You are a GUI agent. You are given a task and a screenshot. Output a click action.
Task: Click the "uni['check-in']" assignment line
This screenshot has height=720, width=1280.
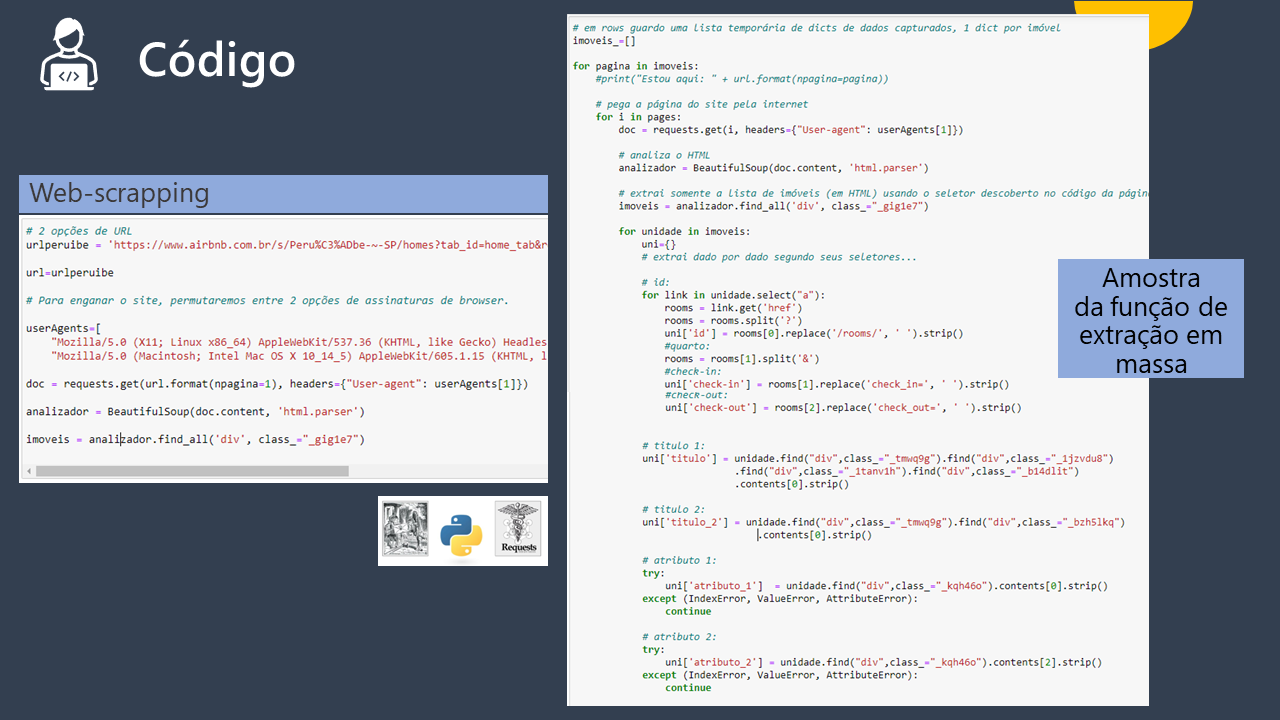(837, 384)
